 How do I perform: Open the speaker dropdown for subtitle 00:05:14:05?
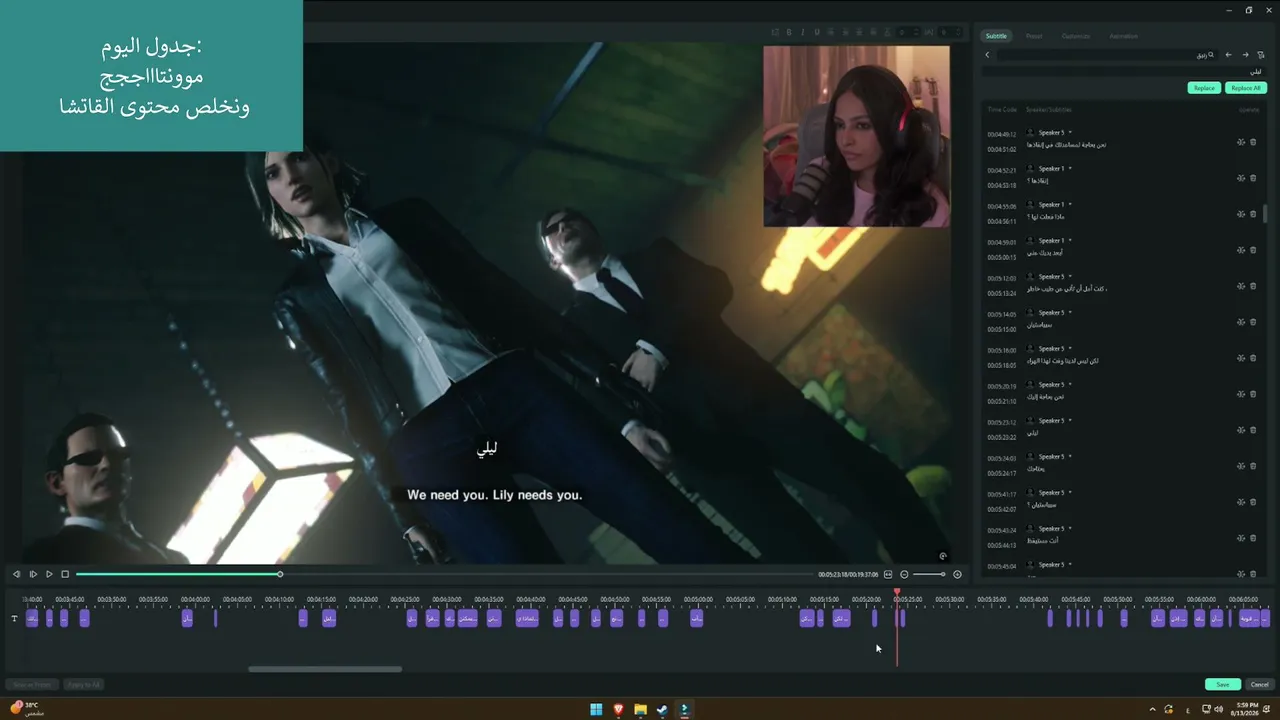(x=1070, y=312)
